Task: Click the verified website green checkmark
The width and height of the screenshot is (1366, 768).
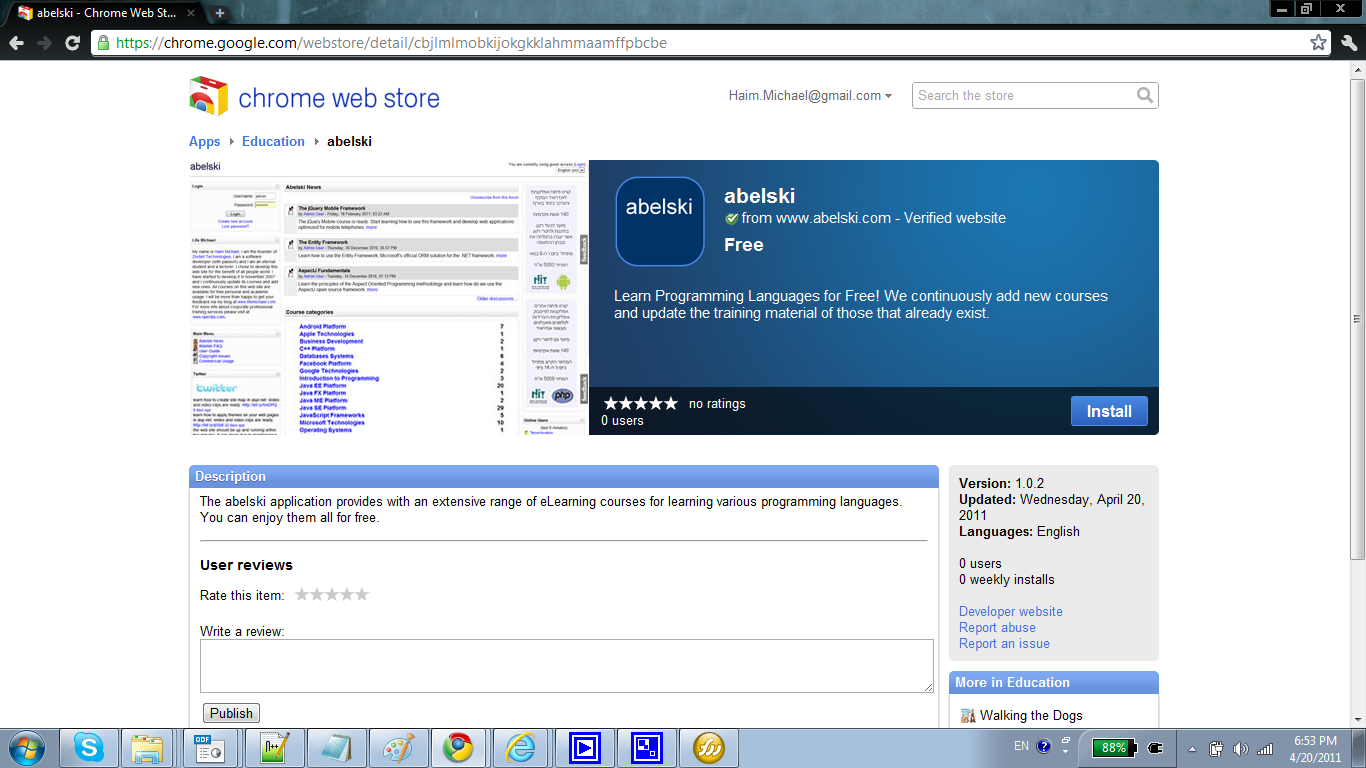Action: click(x=731, y=218)
